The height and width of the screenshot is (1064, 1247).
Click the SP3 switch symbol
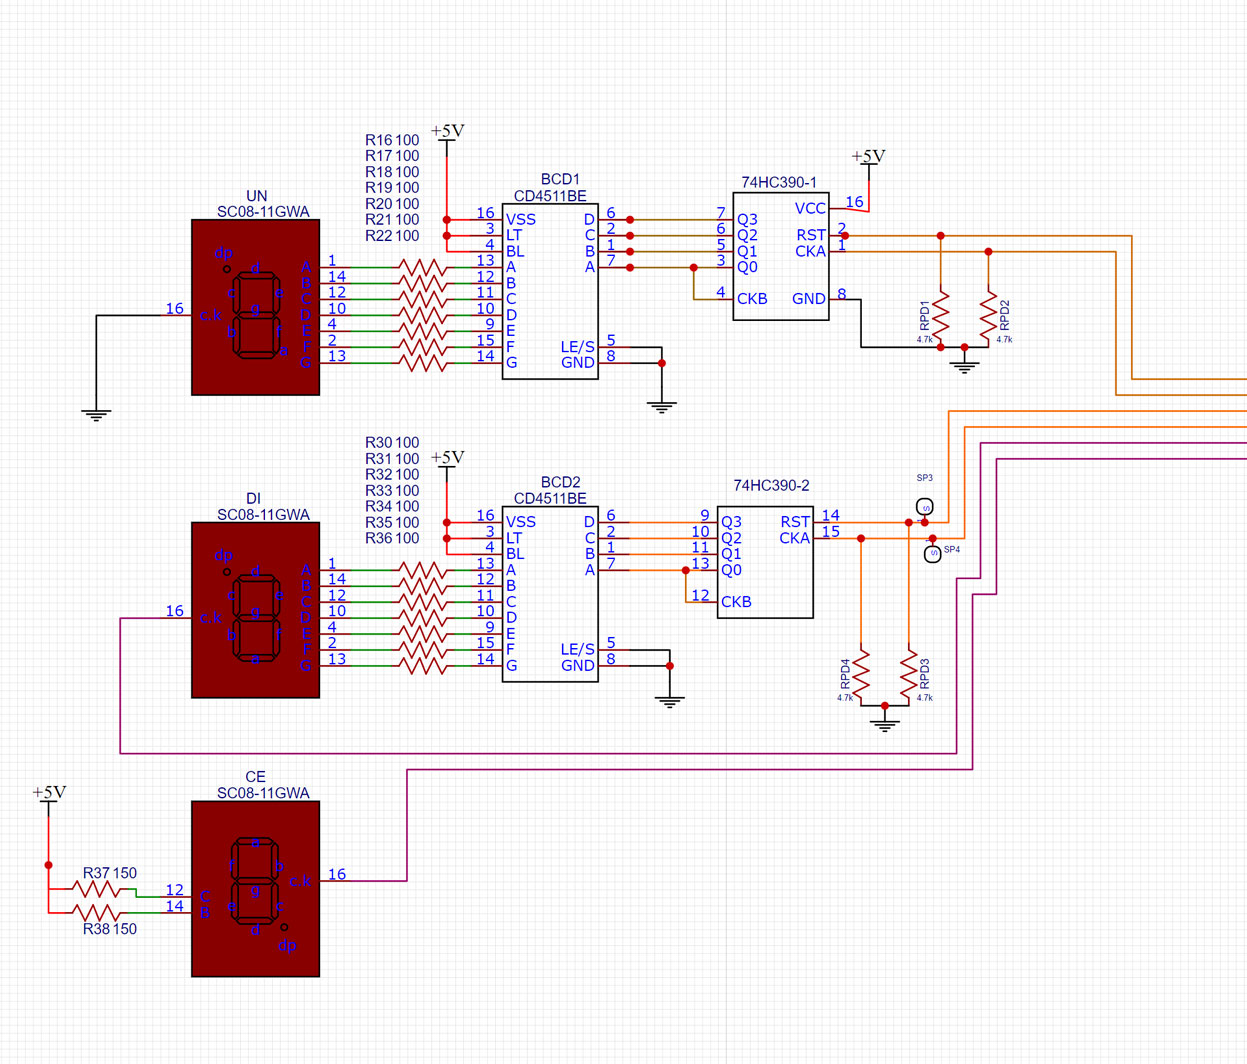[925, 507]
